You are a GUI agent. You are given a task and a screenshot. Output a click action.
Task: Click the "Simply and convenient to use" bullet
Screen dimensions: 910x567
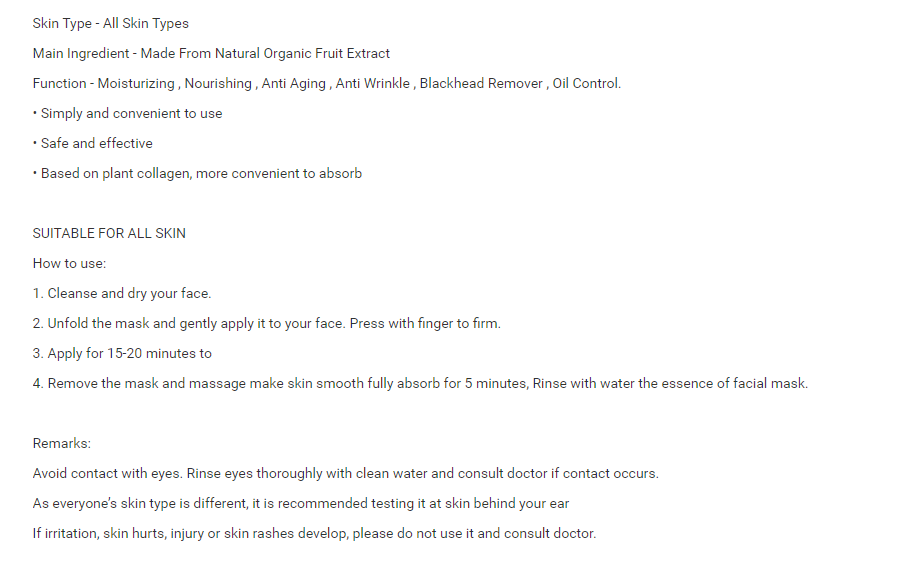pos(131,113)
